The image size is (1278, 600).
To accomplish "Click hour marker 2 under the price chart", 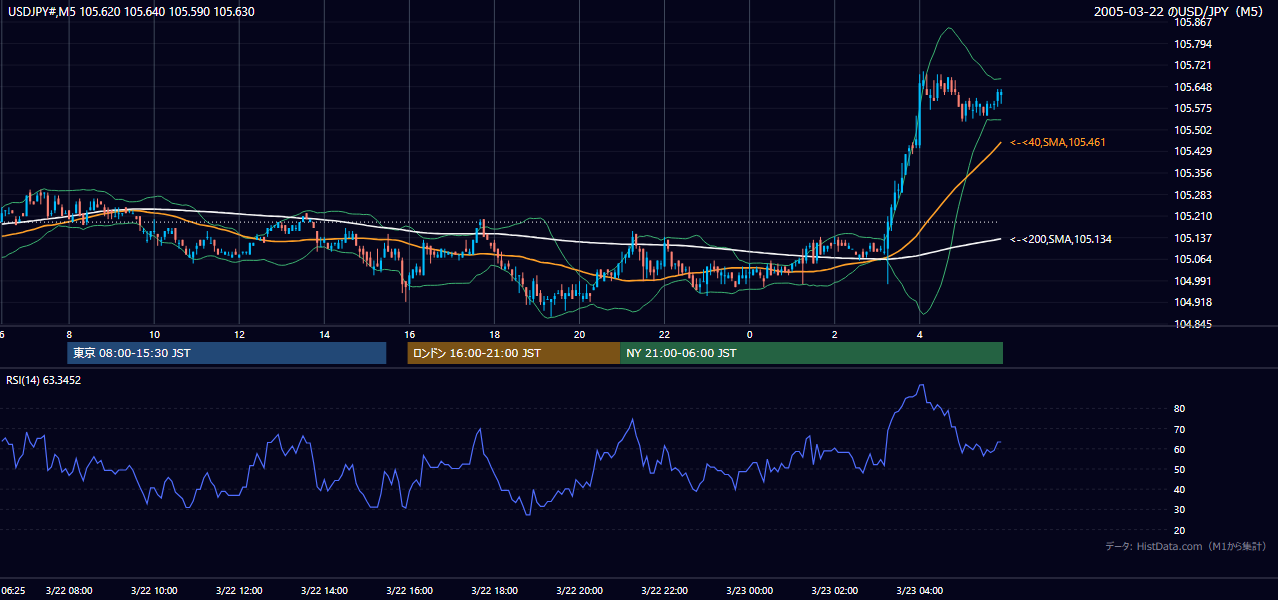I will coord(835,335).
